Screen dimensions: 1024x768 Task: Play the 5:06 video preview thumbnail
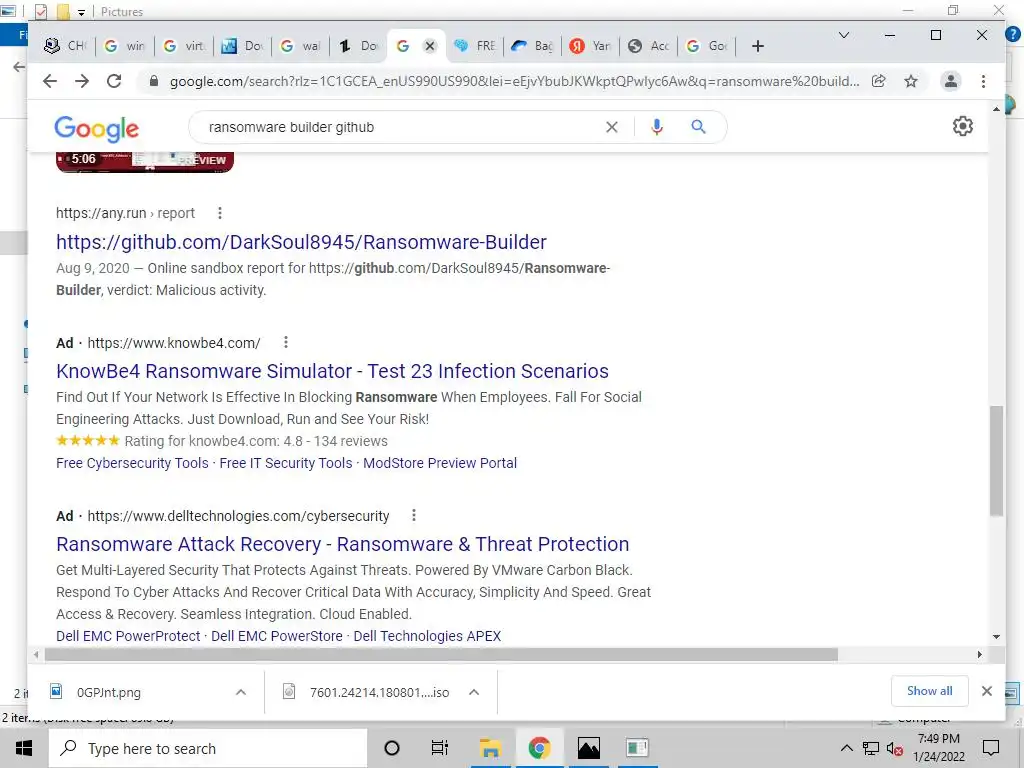pos(145,161)
